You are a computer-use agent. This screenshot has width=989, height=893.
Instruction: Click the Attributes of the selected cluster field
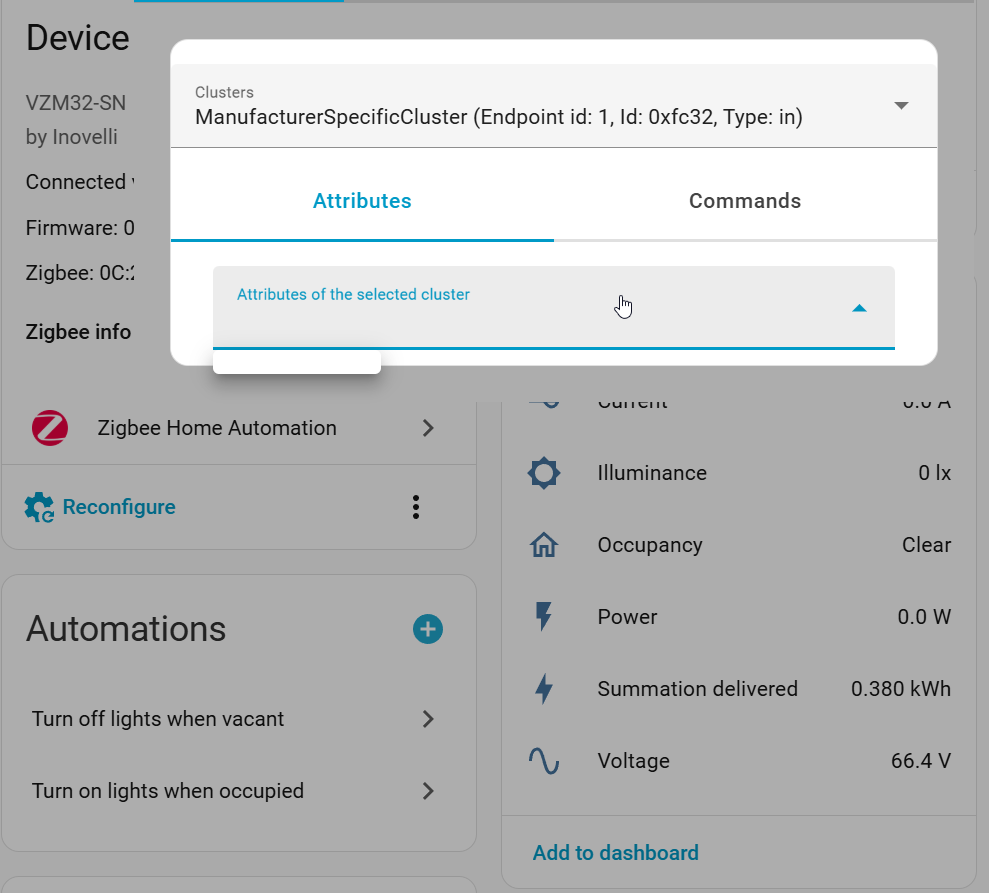(x=520, y=308)
